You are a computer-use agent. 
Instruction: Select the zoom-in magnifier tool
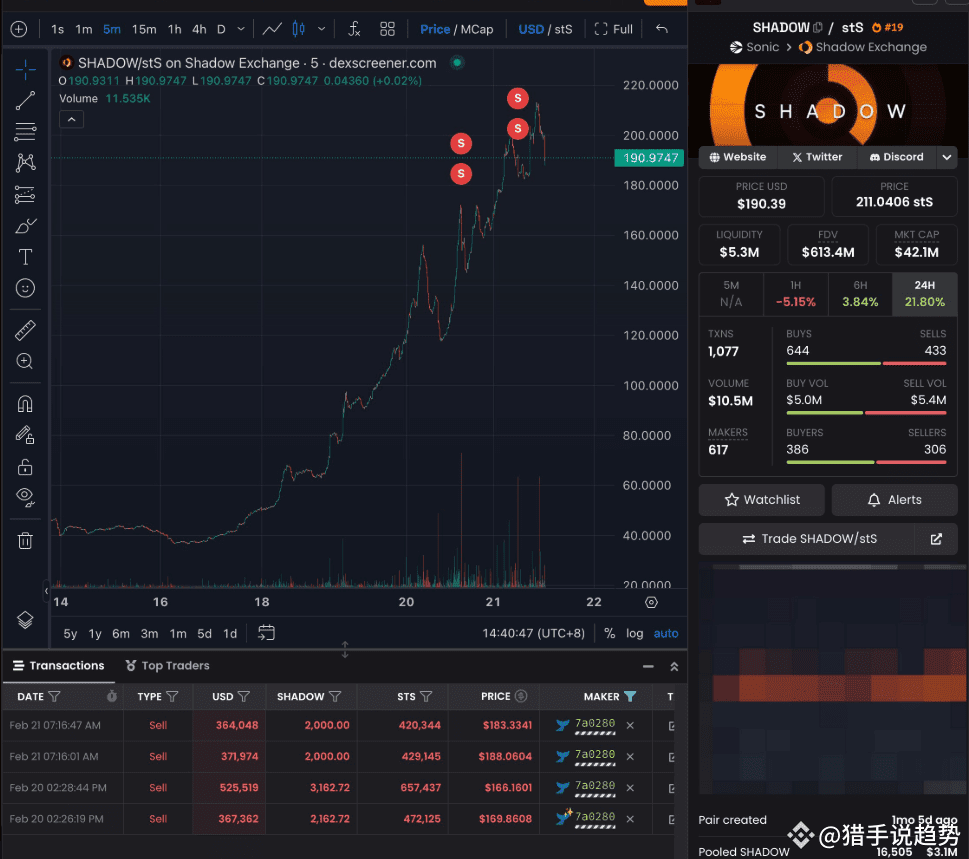[x=25, y=361]
